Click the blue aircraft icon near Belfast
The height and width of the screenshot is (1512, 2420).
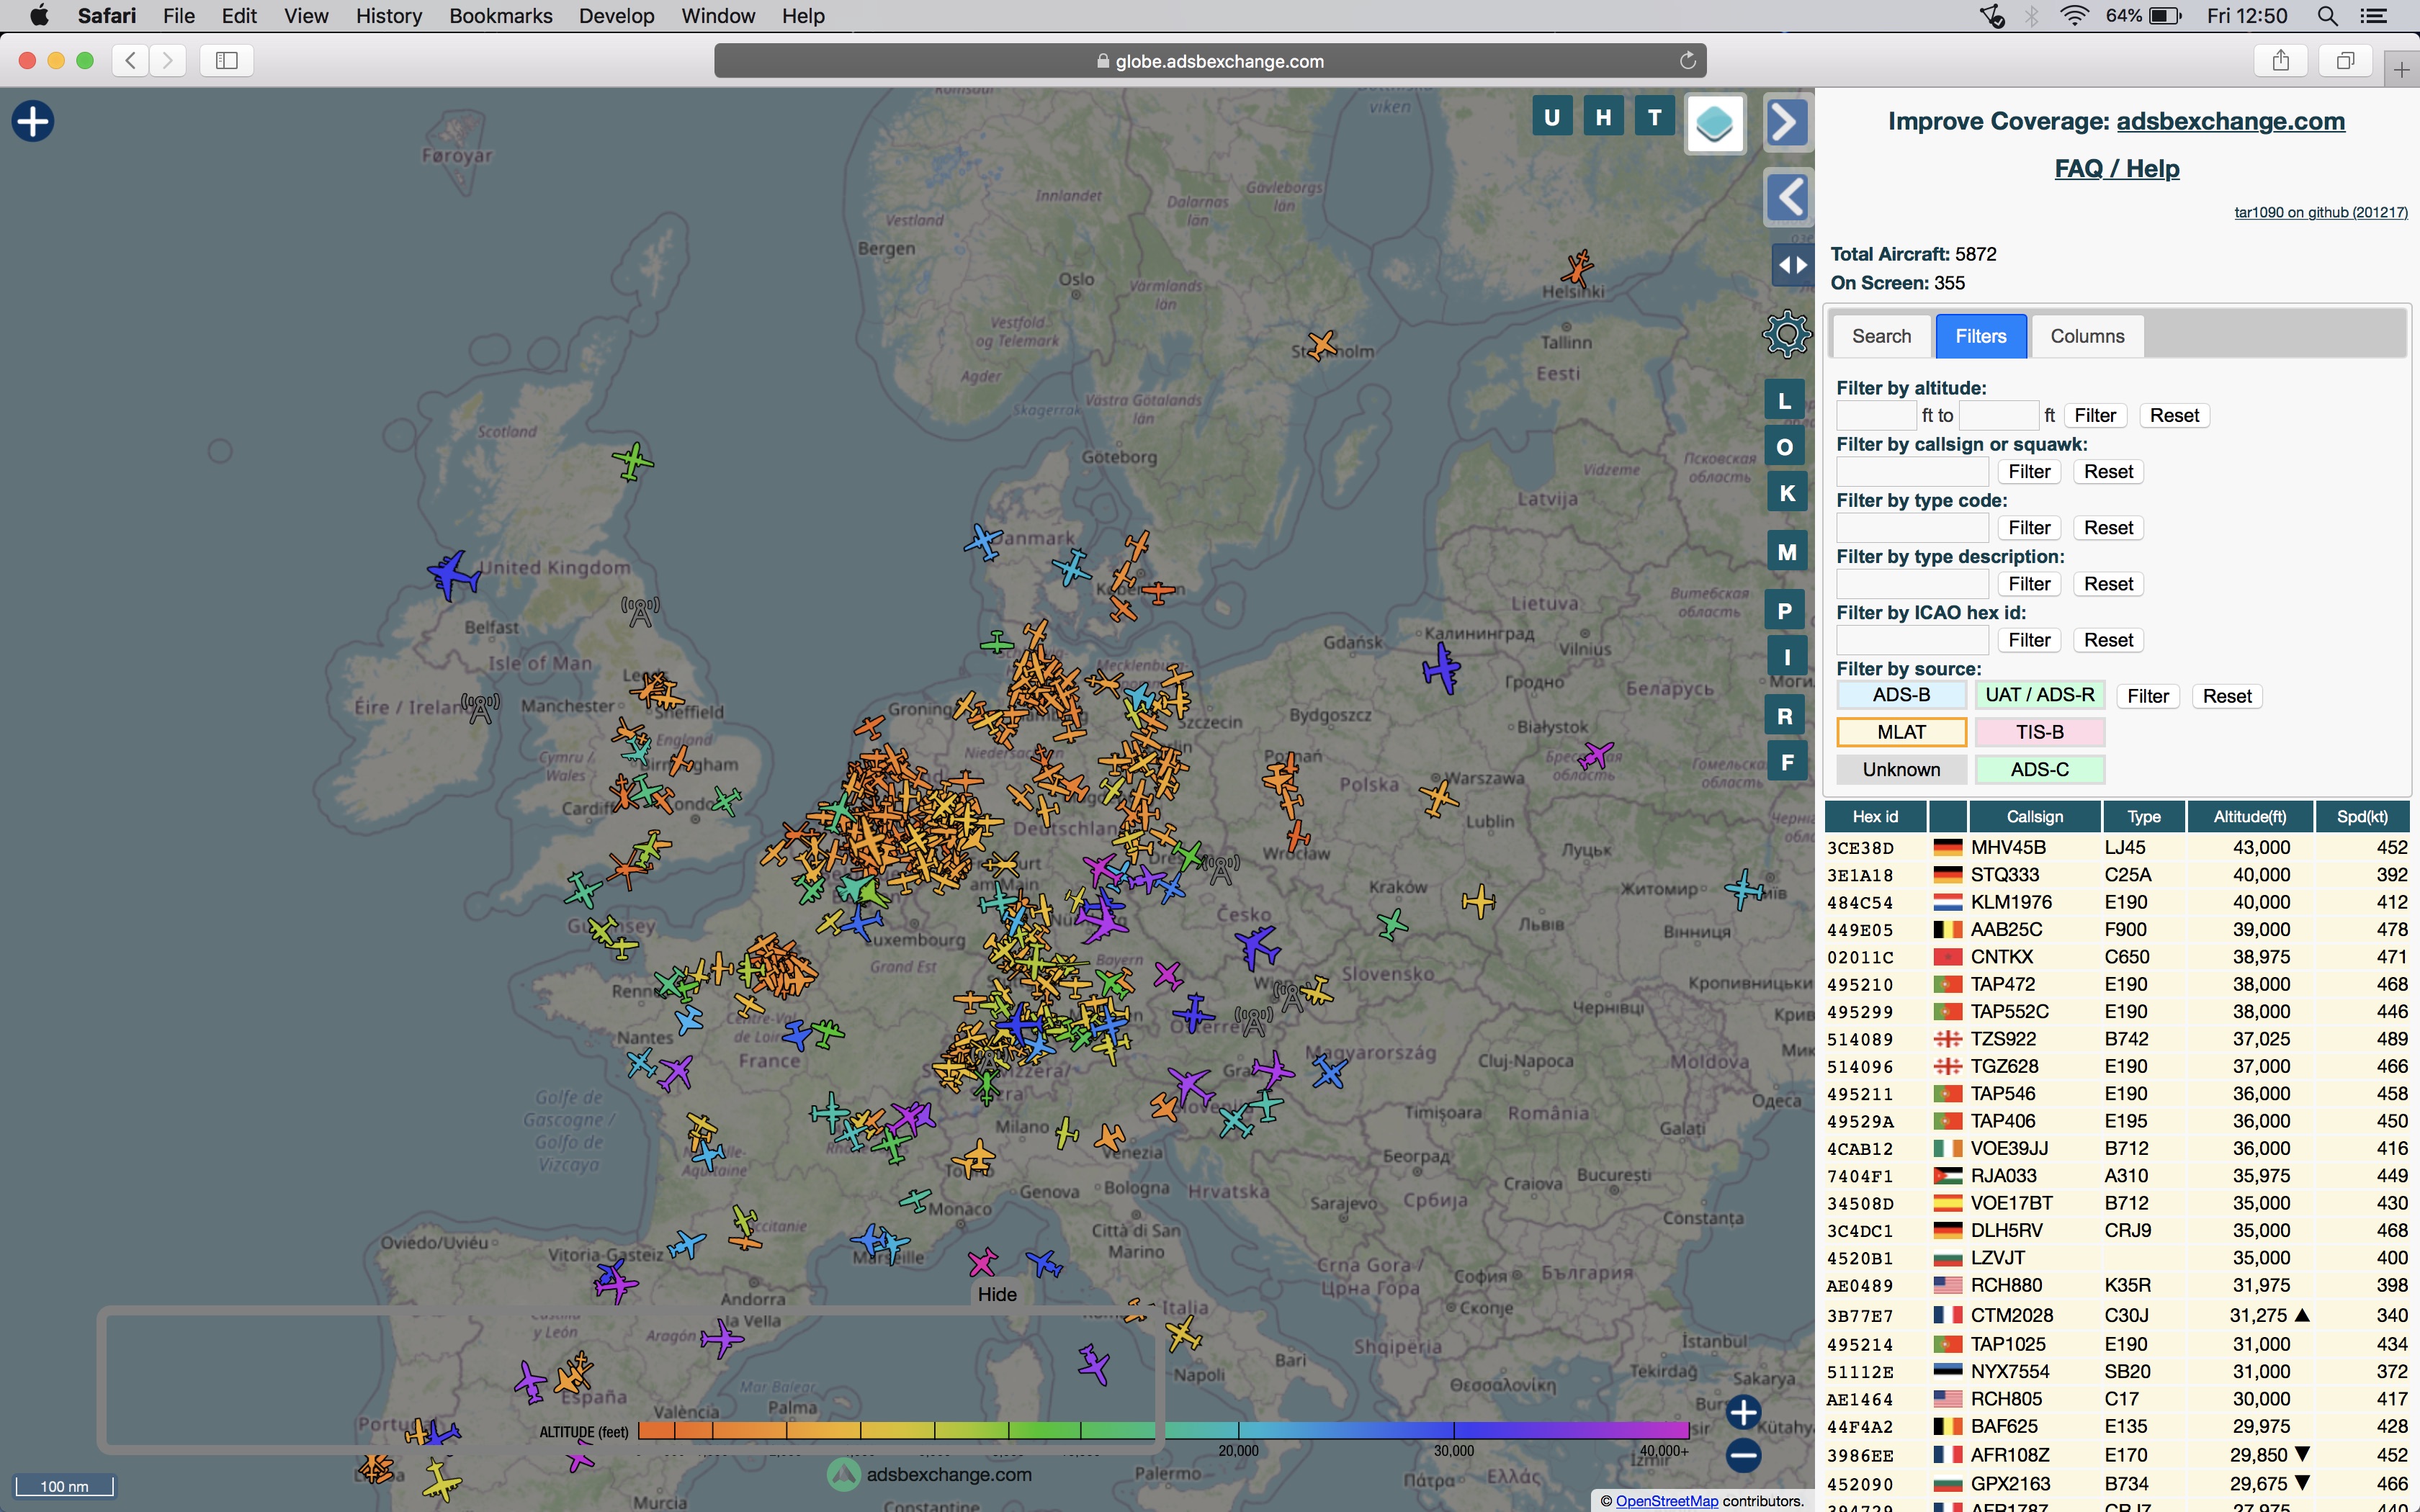[x=454, y=575]
